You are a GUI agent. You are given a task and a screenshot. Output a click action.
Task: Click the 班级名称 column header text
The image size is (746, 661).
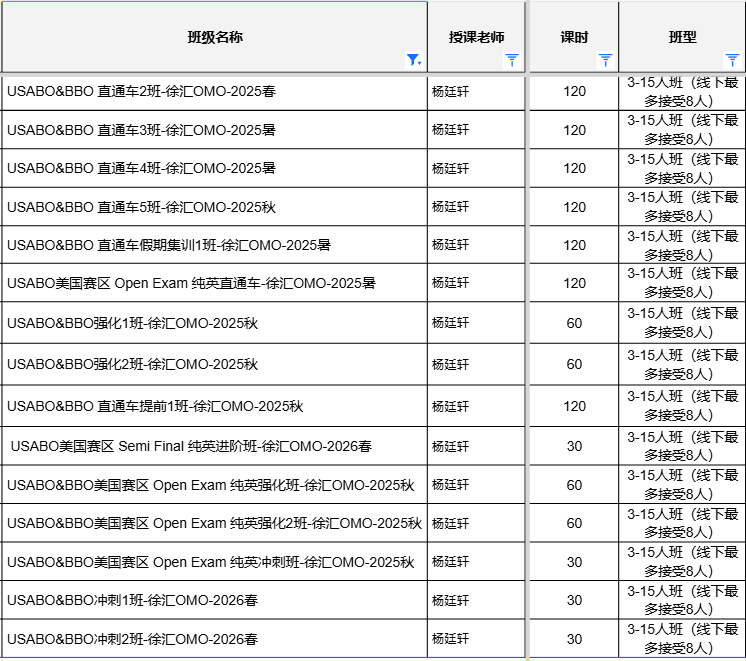215,37
